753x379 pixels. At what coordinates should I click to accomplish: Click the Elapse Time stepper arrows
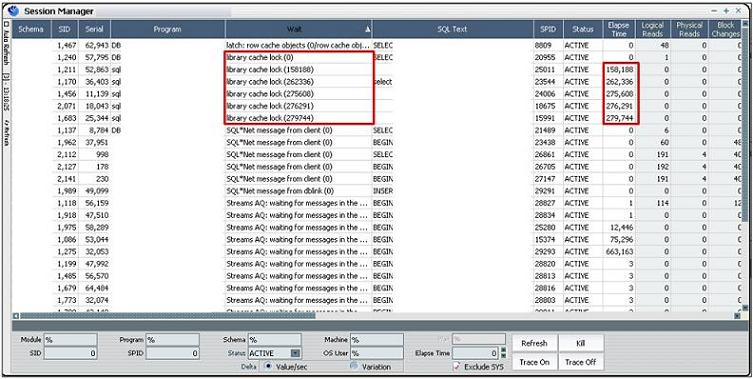(x=503, y=353)
